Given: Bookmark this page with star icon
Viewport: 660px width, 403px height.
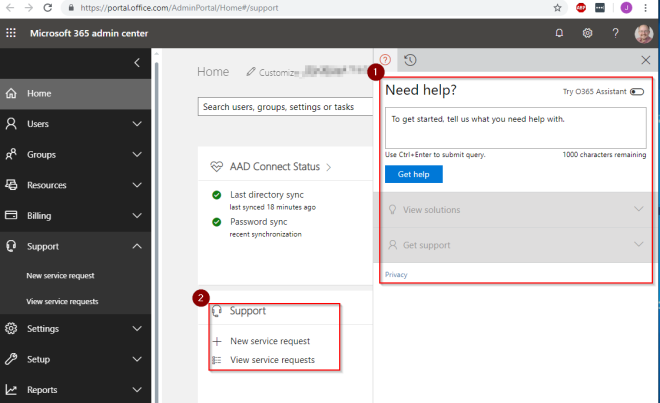Looking at the screenshot, I should [557, 8].
